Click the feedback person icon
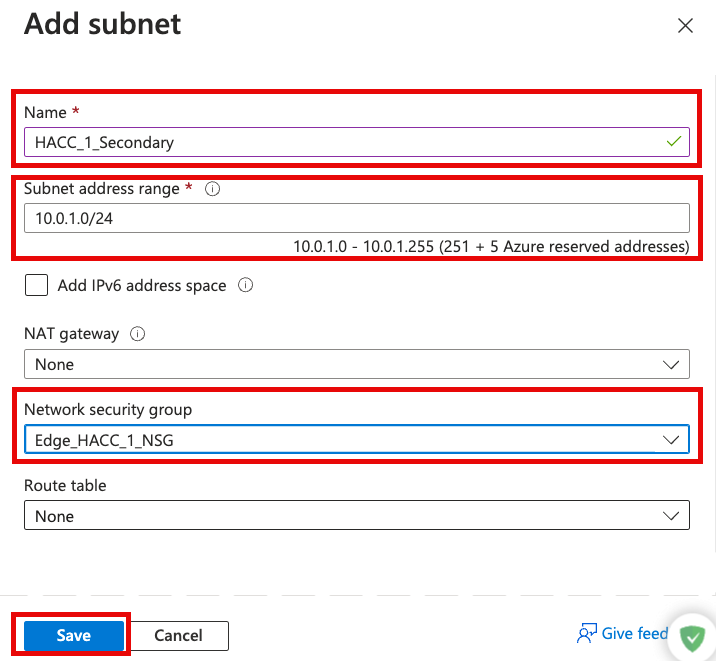This screenshot has width=716, height=661. click(x=587, y=633)
